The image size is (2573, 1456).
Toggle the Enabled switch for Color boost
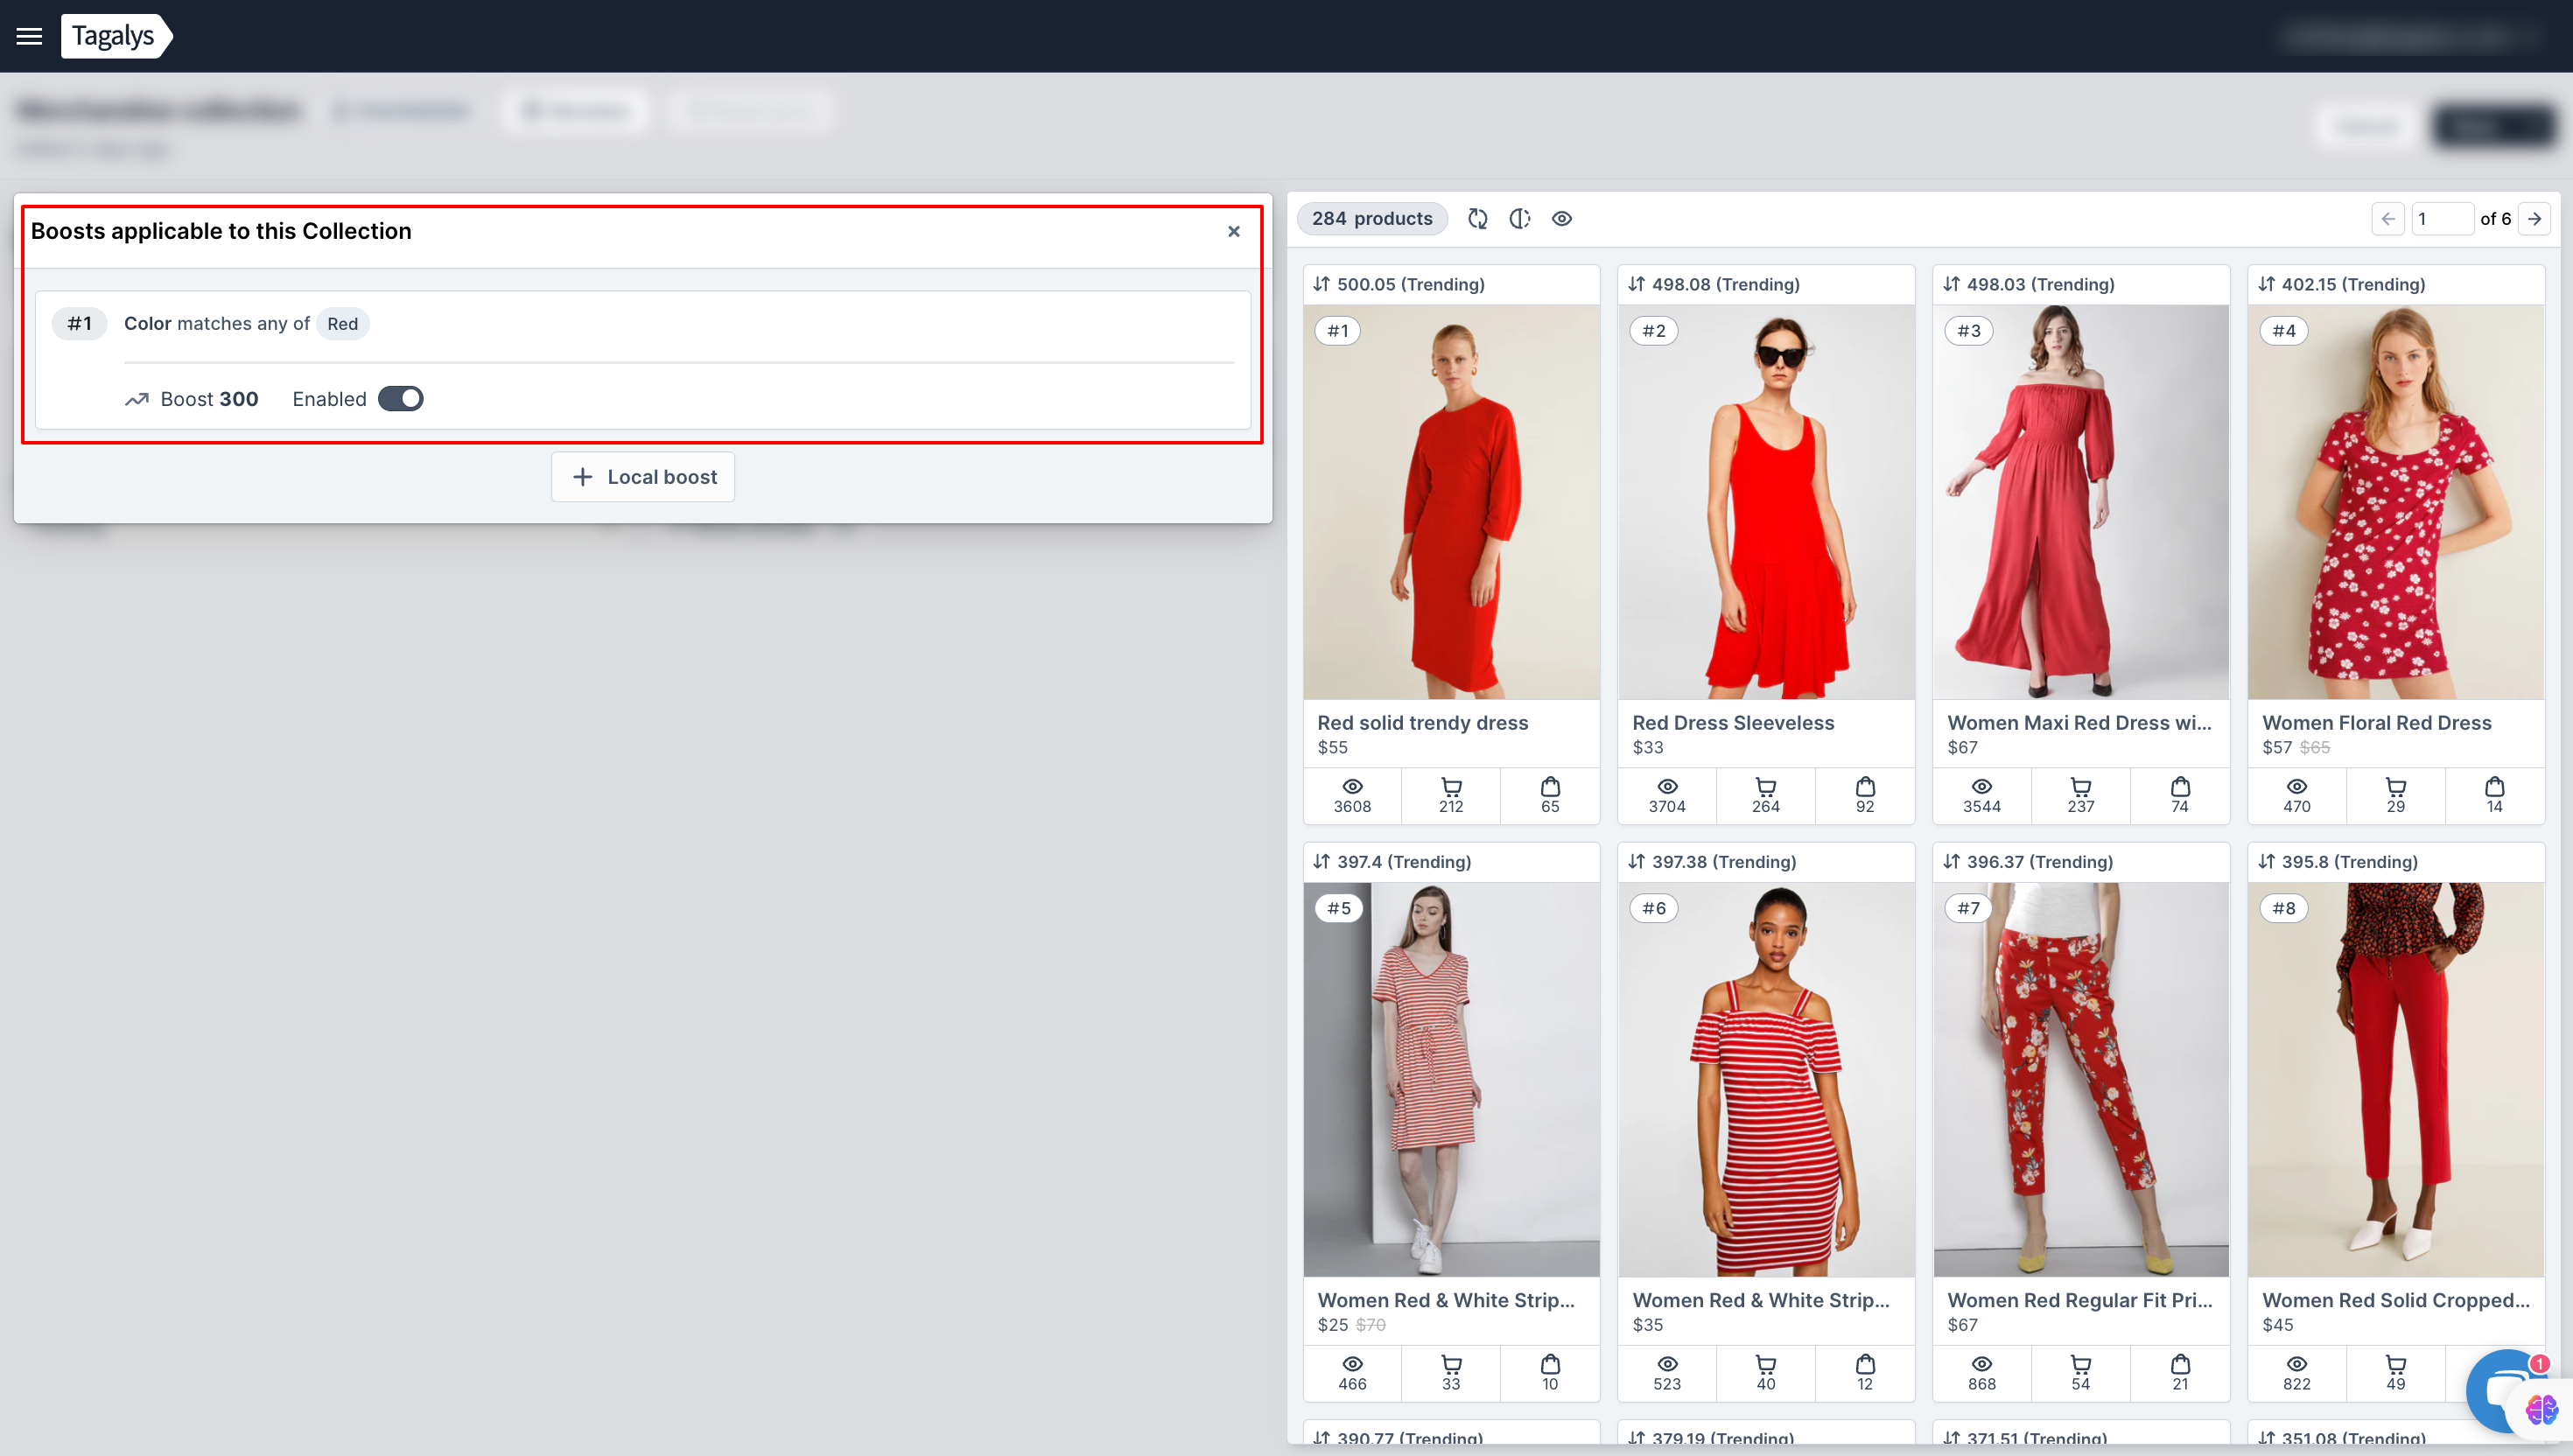(x=401, y=399)
